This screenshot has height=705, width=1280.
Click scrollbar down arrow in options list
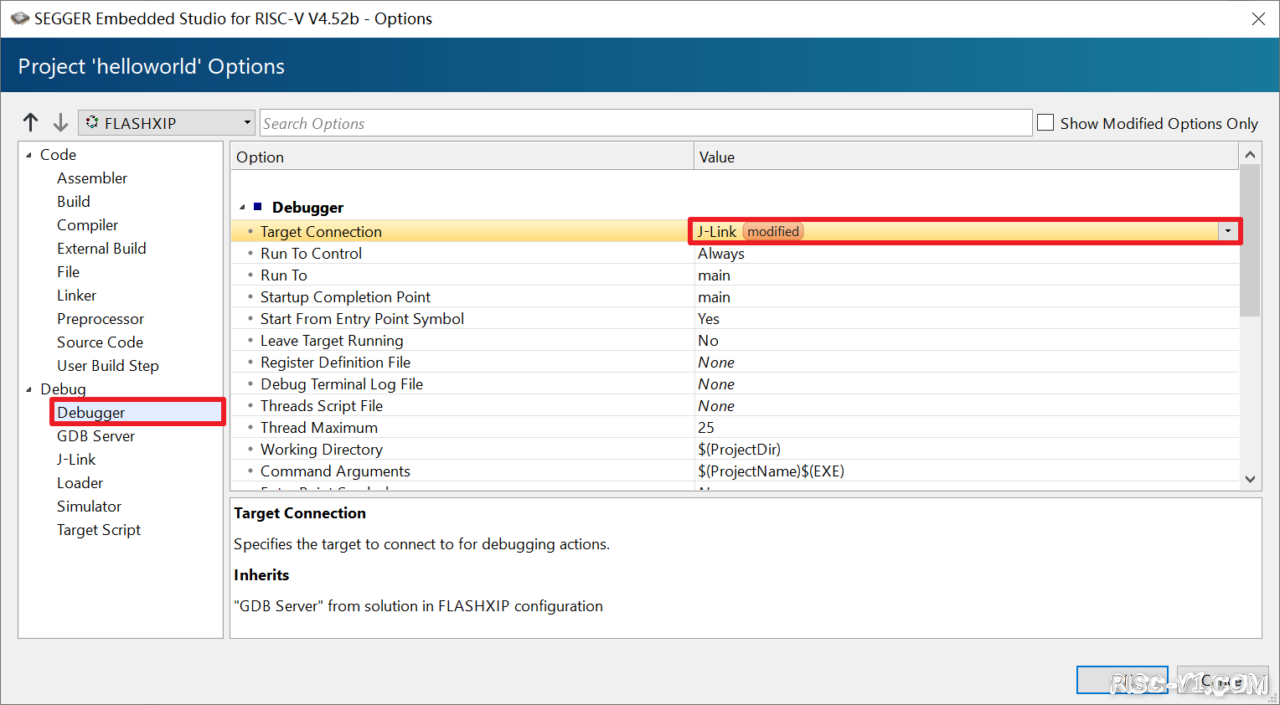pyautogui.click(x=1250, y=480)
